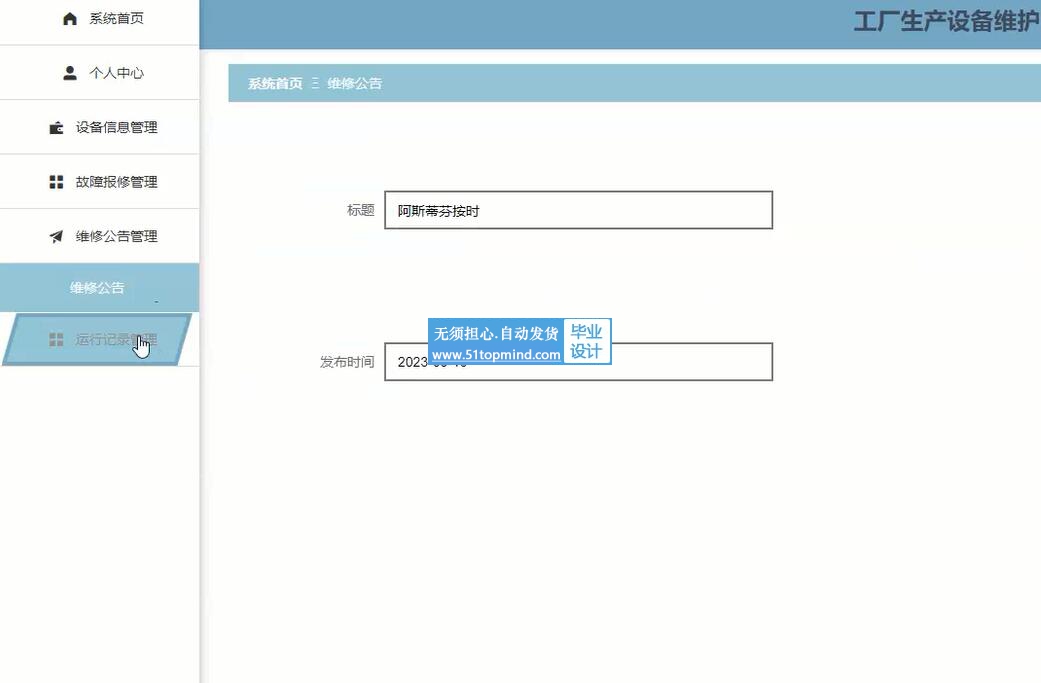The image size is (1041, 683).
Task: Click the 维修公告 breadcrumb text
Action: click(x=354, y=84)
